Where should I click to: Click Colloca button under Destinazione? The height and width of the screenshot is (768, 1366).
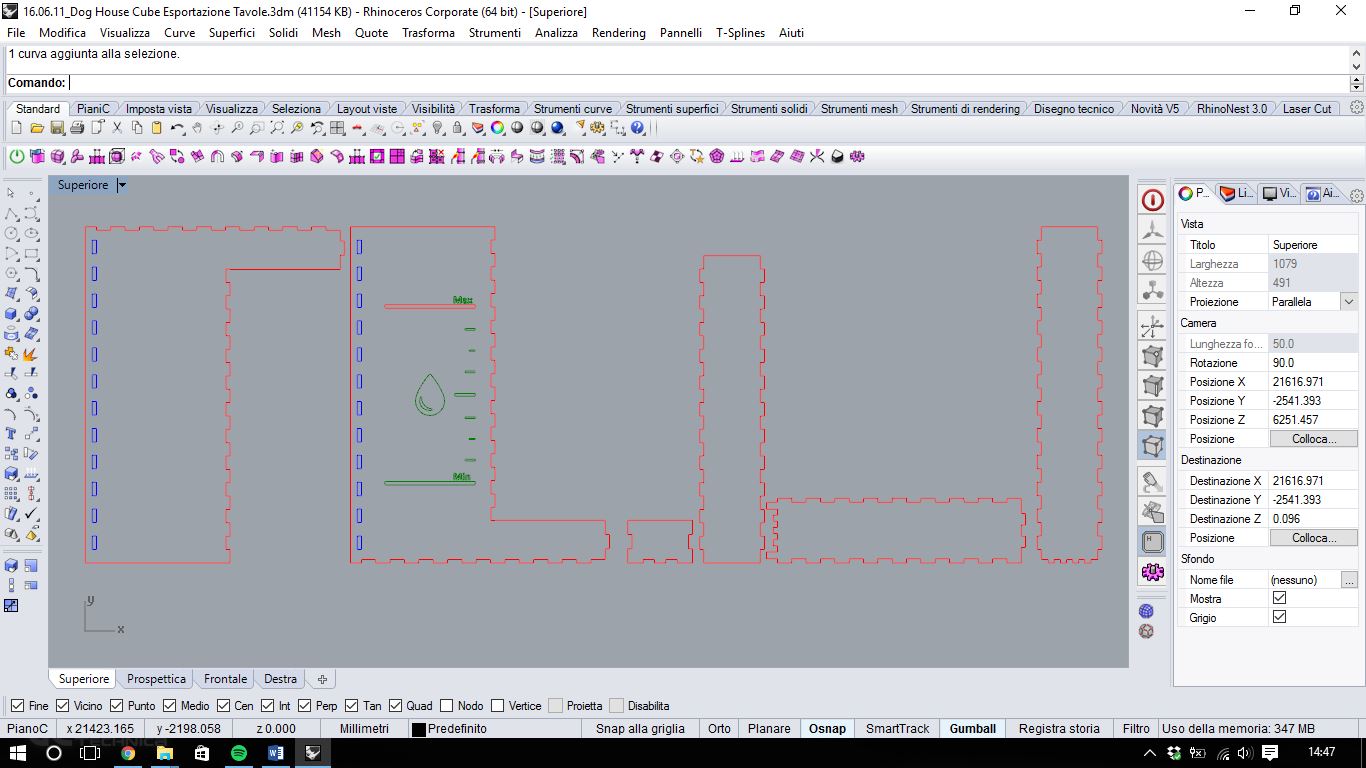1314,538
